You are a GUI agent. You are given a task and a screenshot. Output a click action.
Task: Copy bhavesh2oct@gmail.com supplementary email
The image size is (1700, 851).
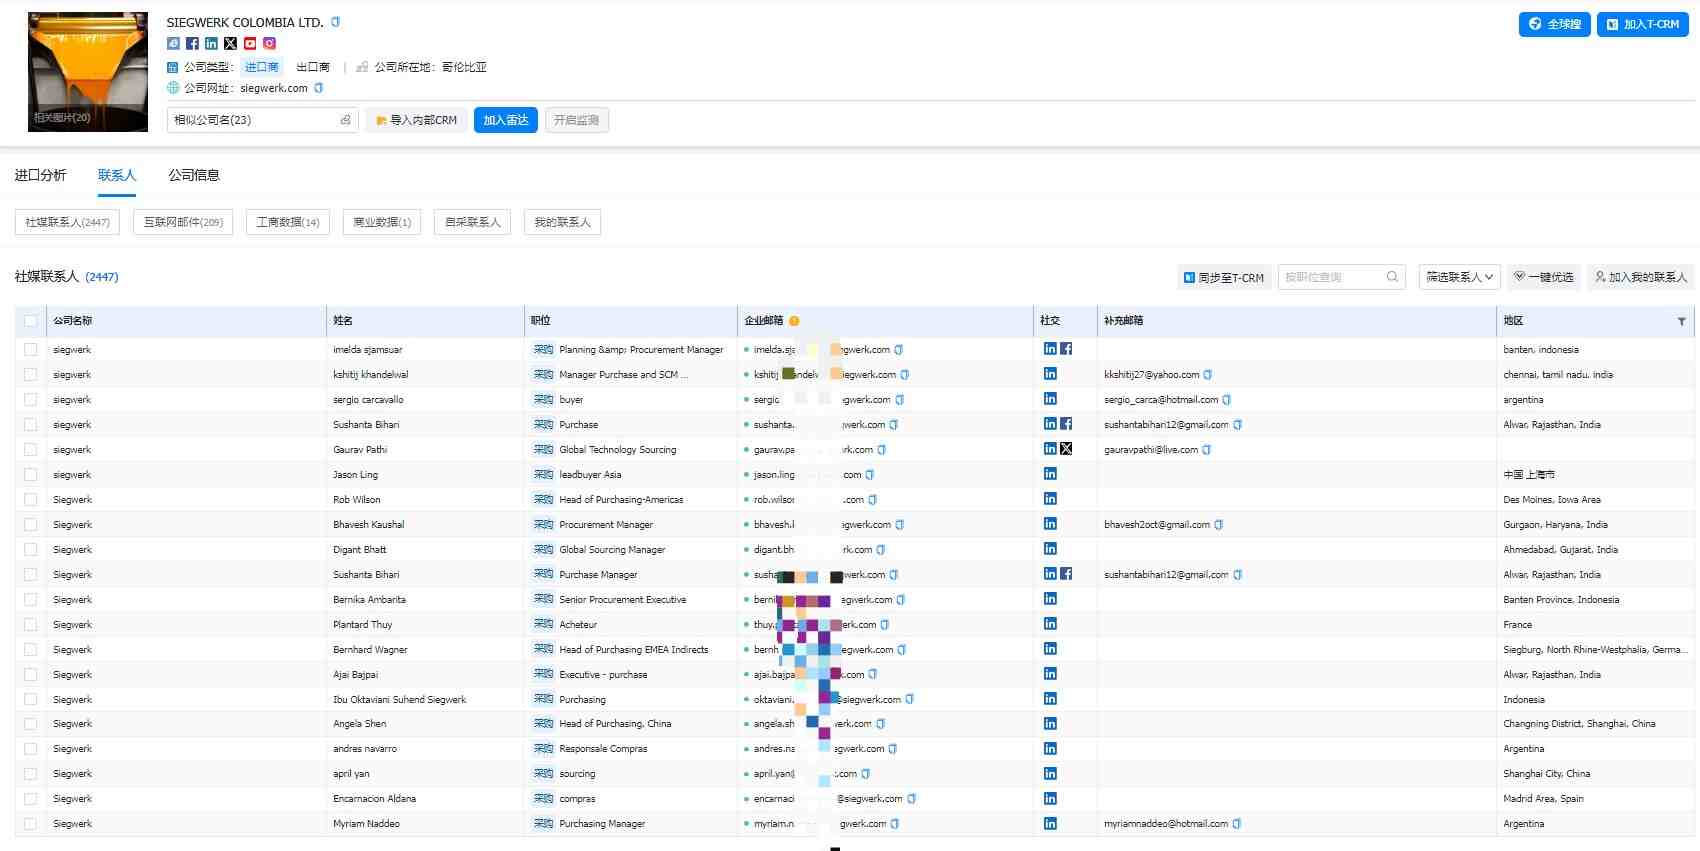pyautogui.click(x=1218, y=525)
